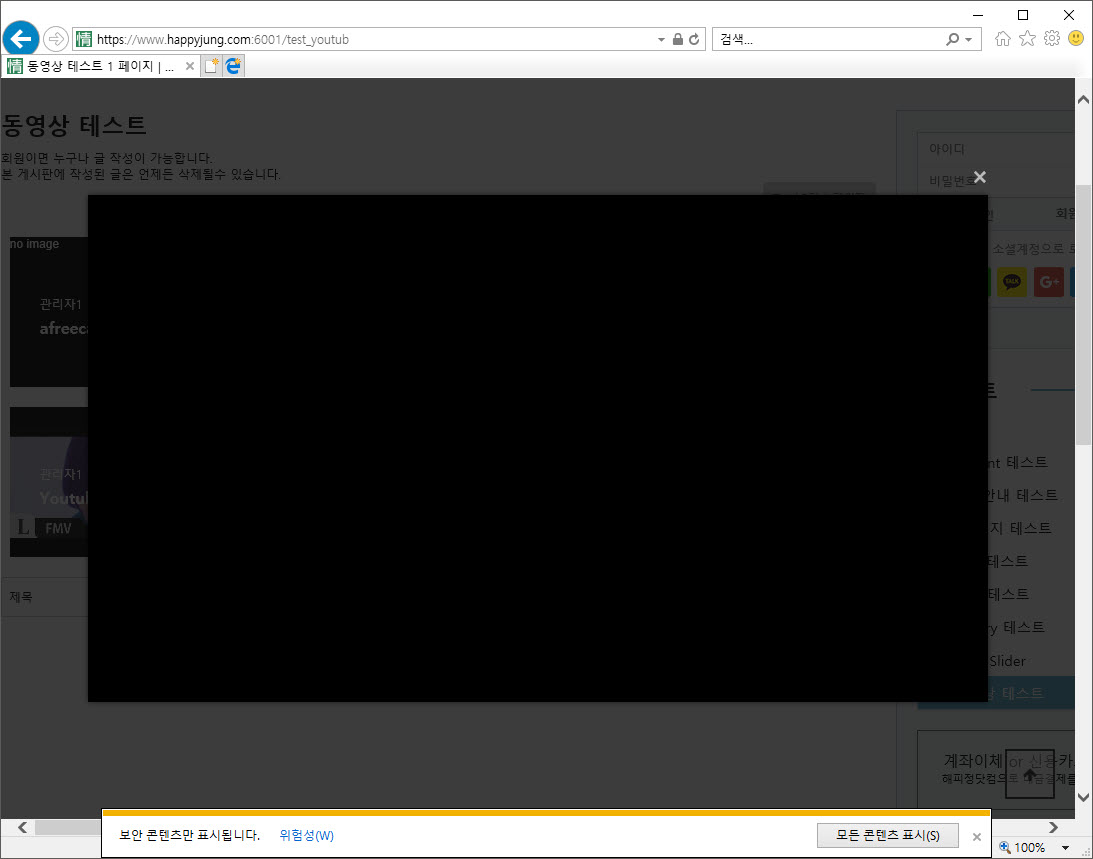Click the security lock icon in address bar
The image size is (1093, 859).
[678, 40]
